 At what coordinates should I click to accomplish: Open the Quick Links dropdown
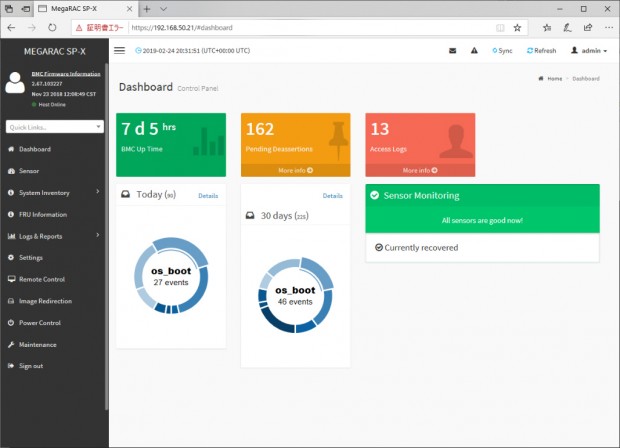pos(55,127)
